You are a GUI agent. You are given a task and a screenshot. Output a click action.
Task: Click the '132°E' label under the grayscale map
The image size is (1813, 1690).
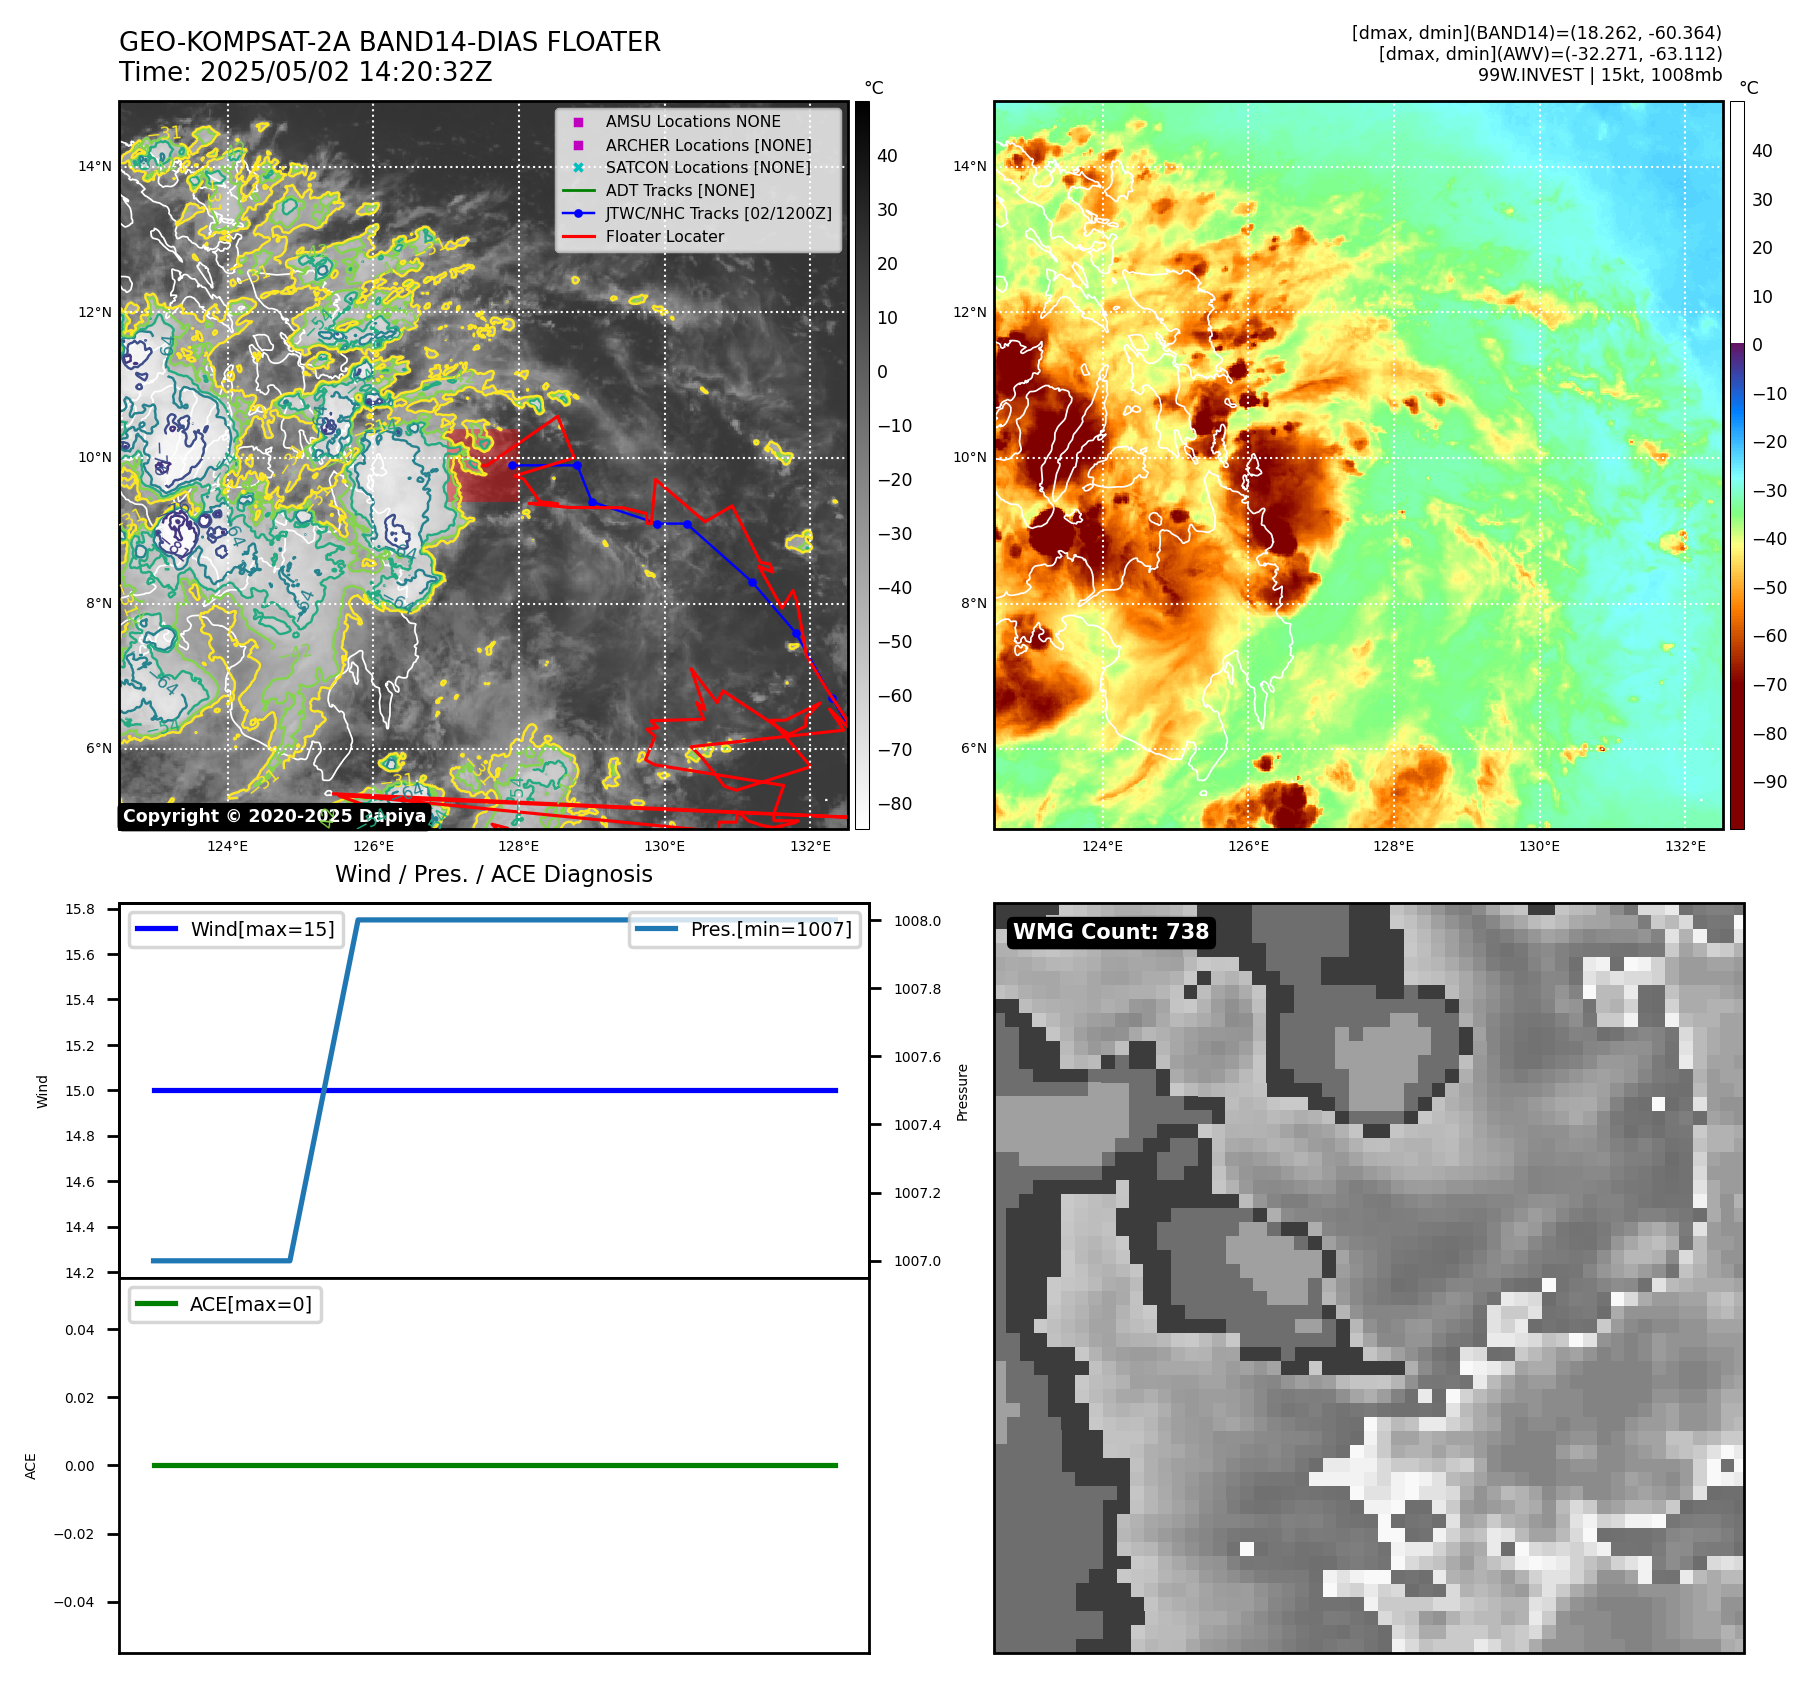pyautogui.click(x=810, y=846)
